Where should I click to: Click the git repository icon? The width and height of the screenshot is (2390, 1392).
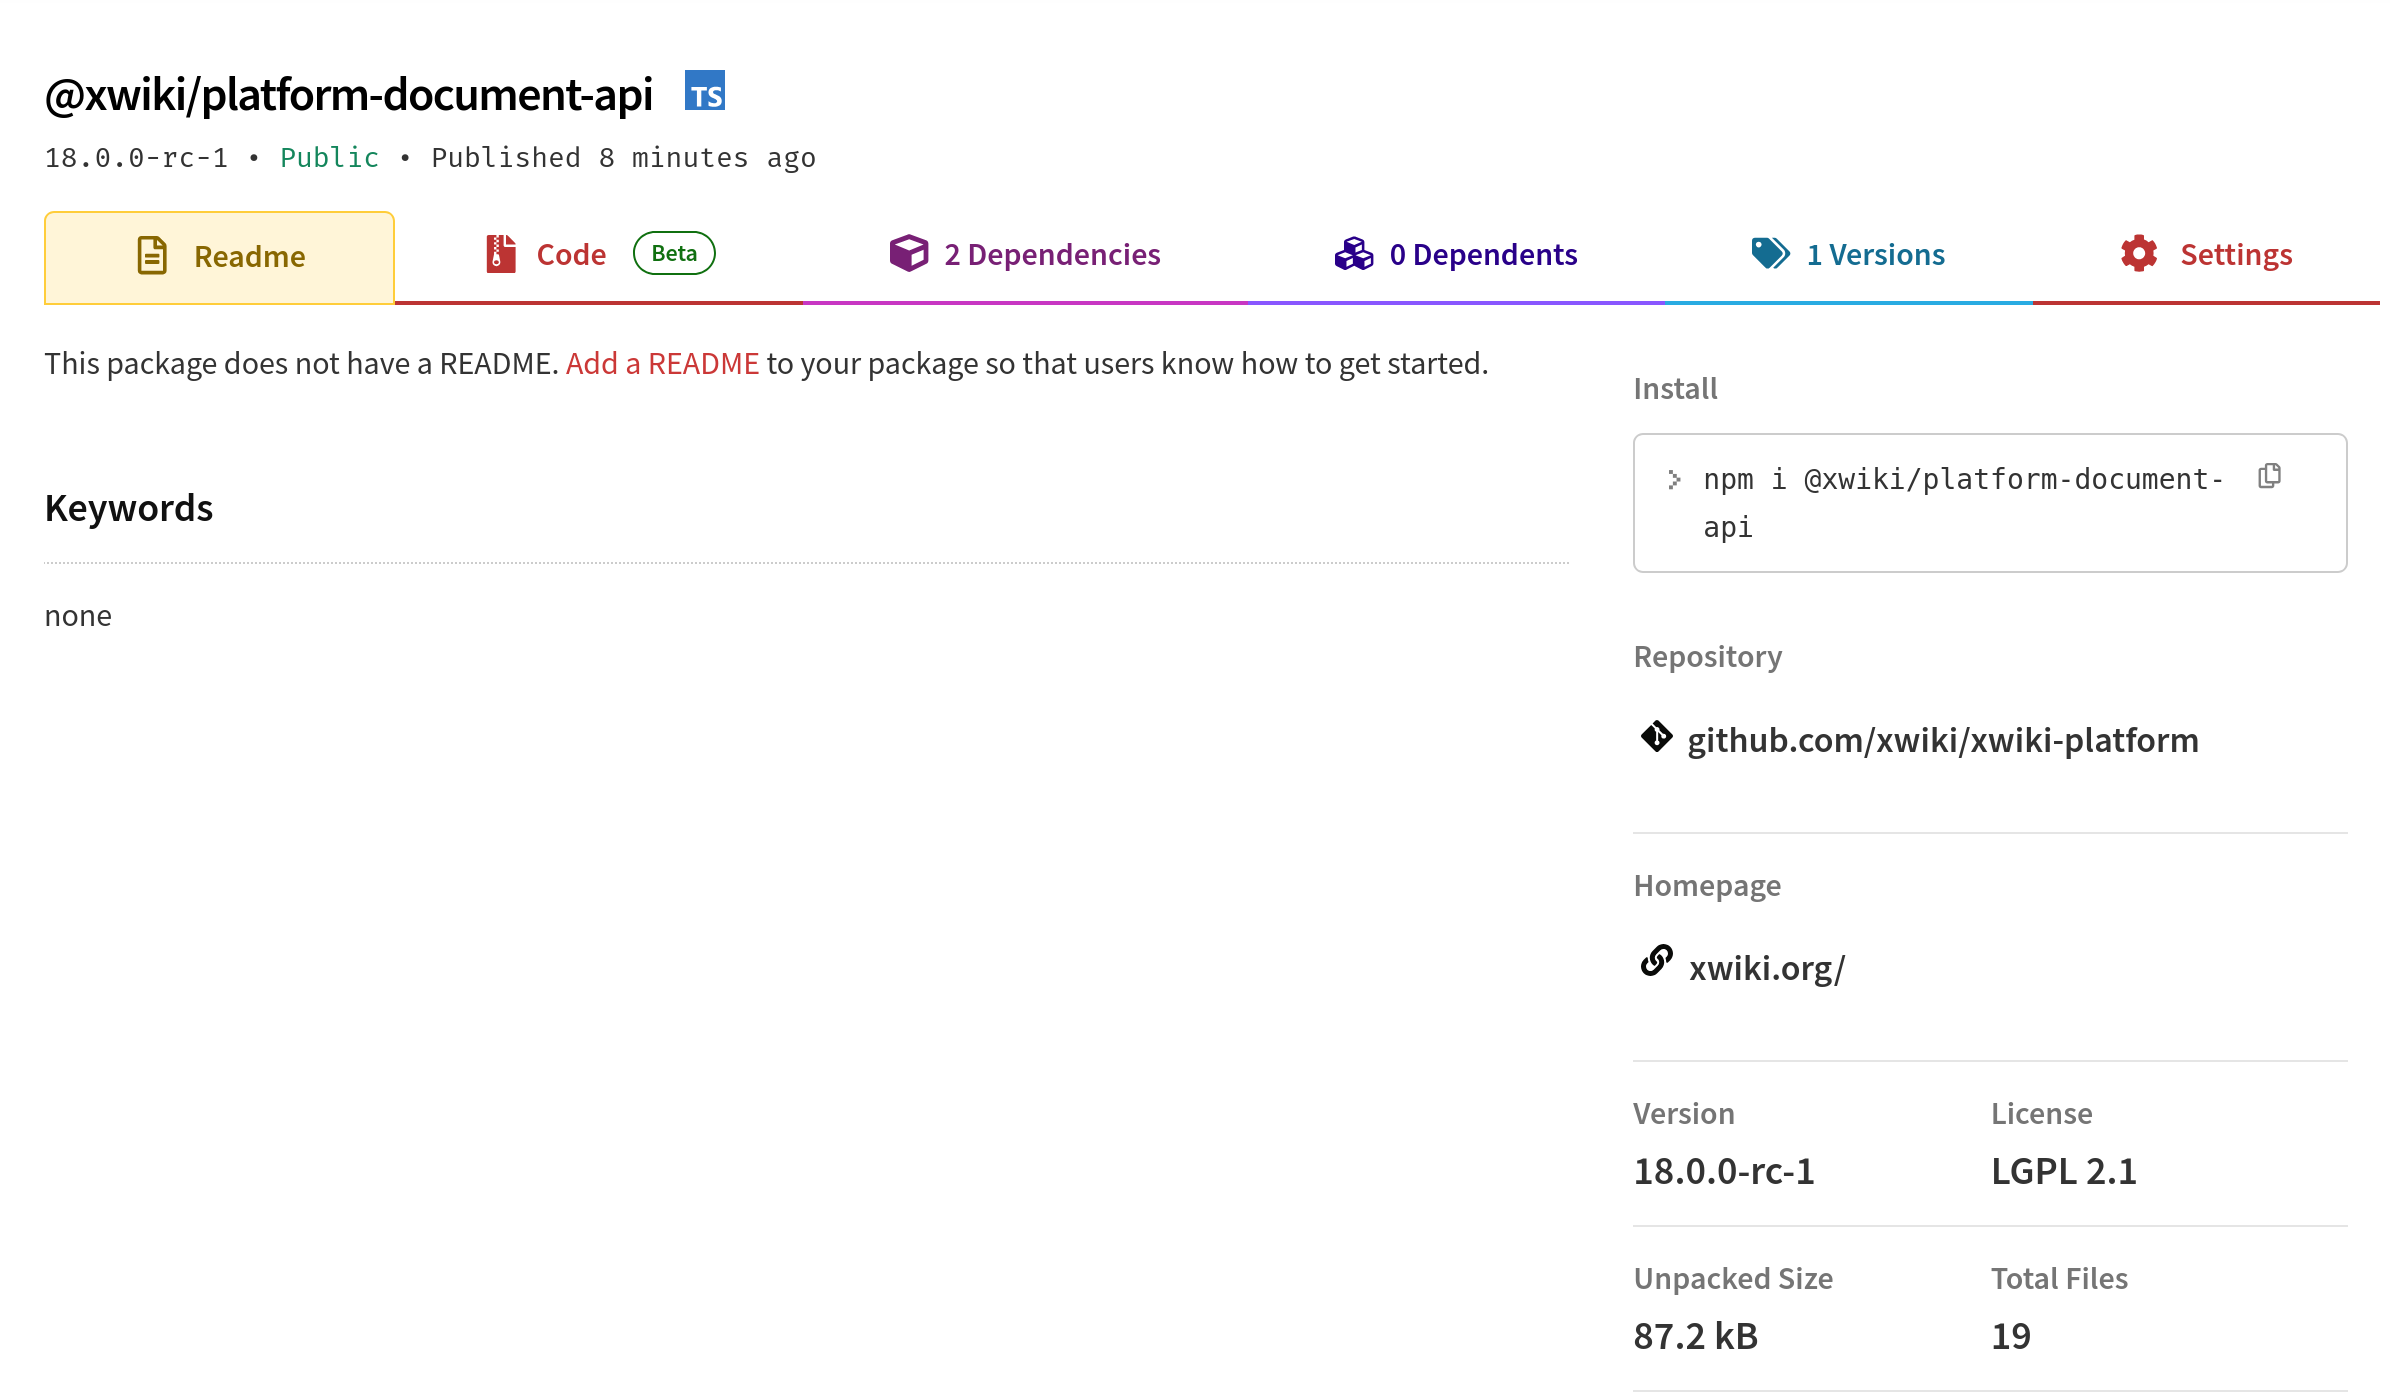pos(1657,737)
